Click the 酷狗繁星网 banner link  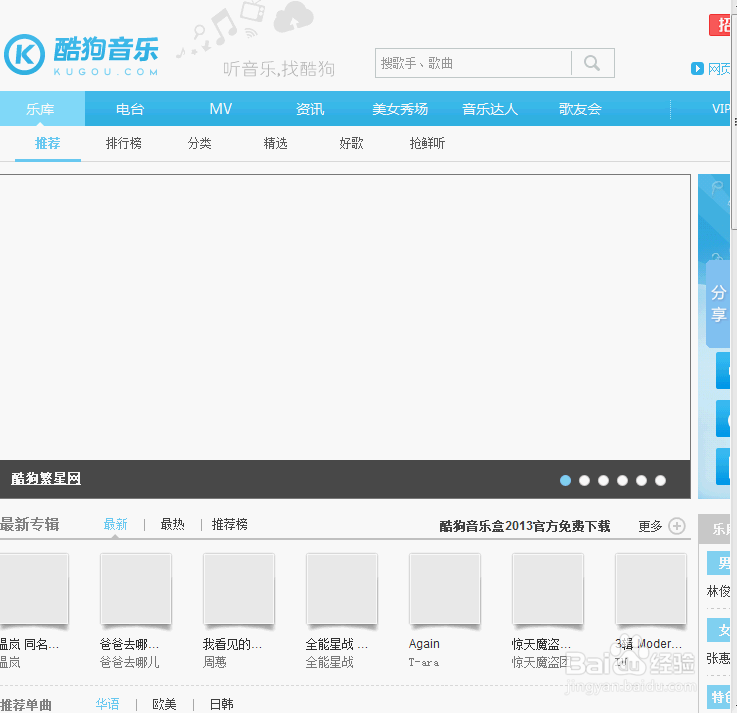pos(46,478)
